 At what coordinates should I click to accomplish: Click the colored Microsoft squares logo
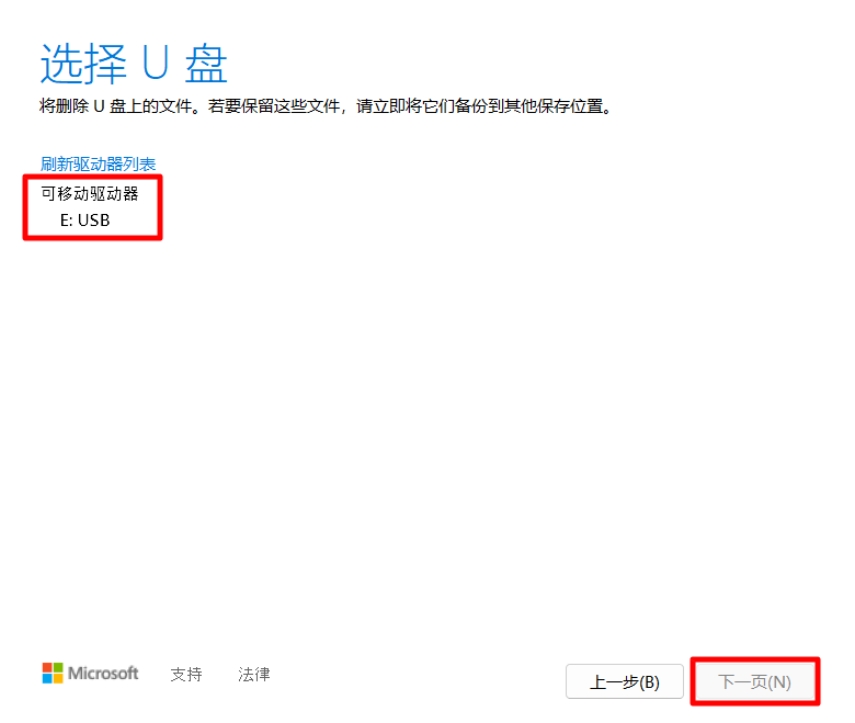tap(52, 674)
